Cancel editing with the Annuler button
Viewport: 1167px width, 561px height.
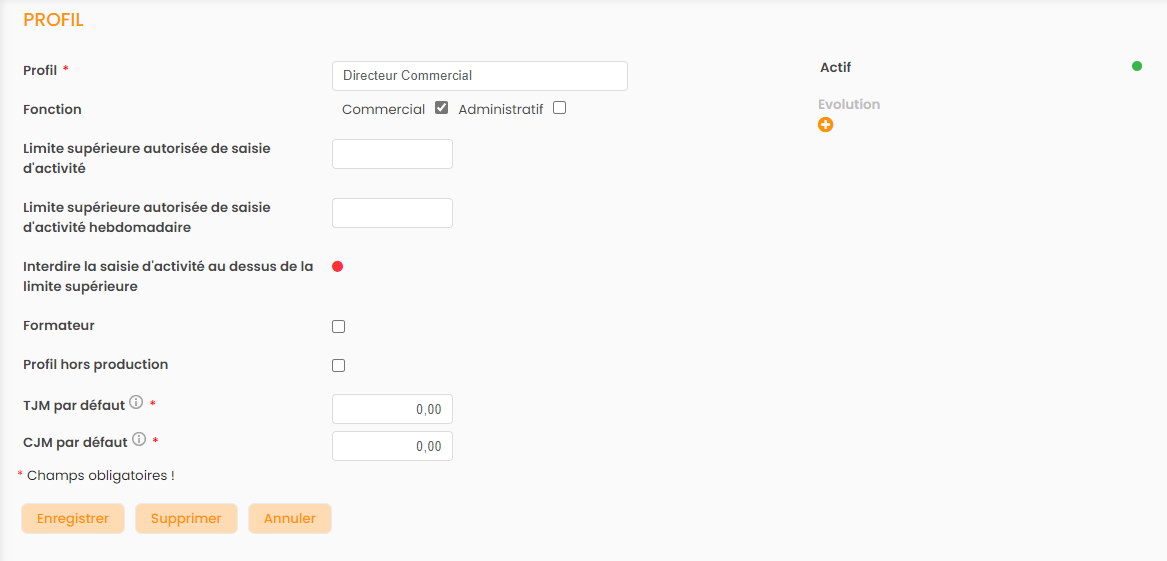point(290,519)
